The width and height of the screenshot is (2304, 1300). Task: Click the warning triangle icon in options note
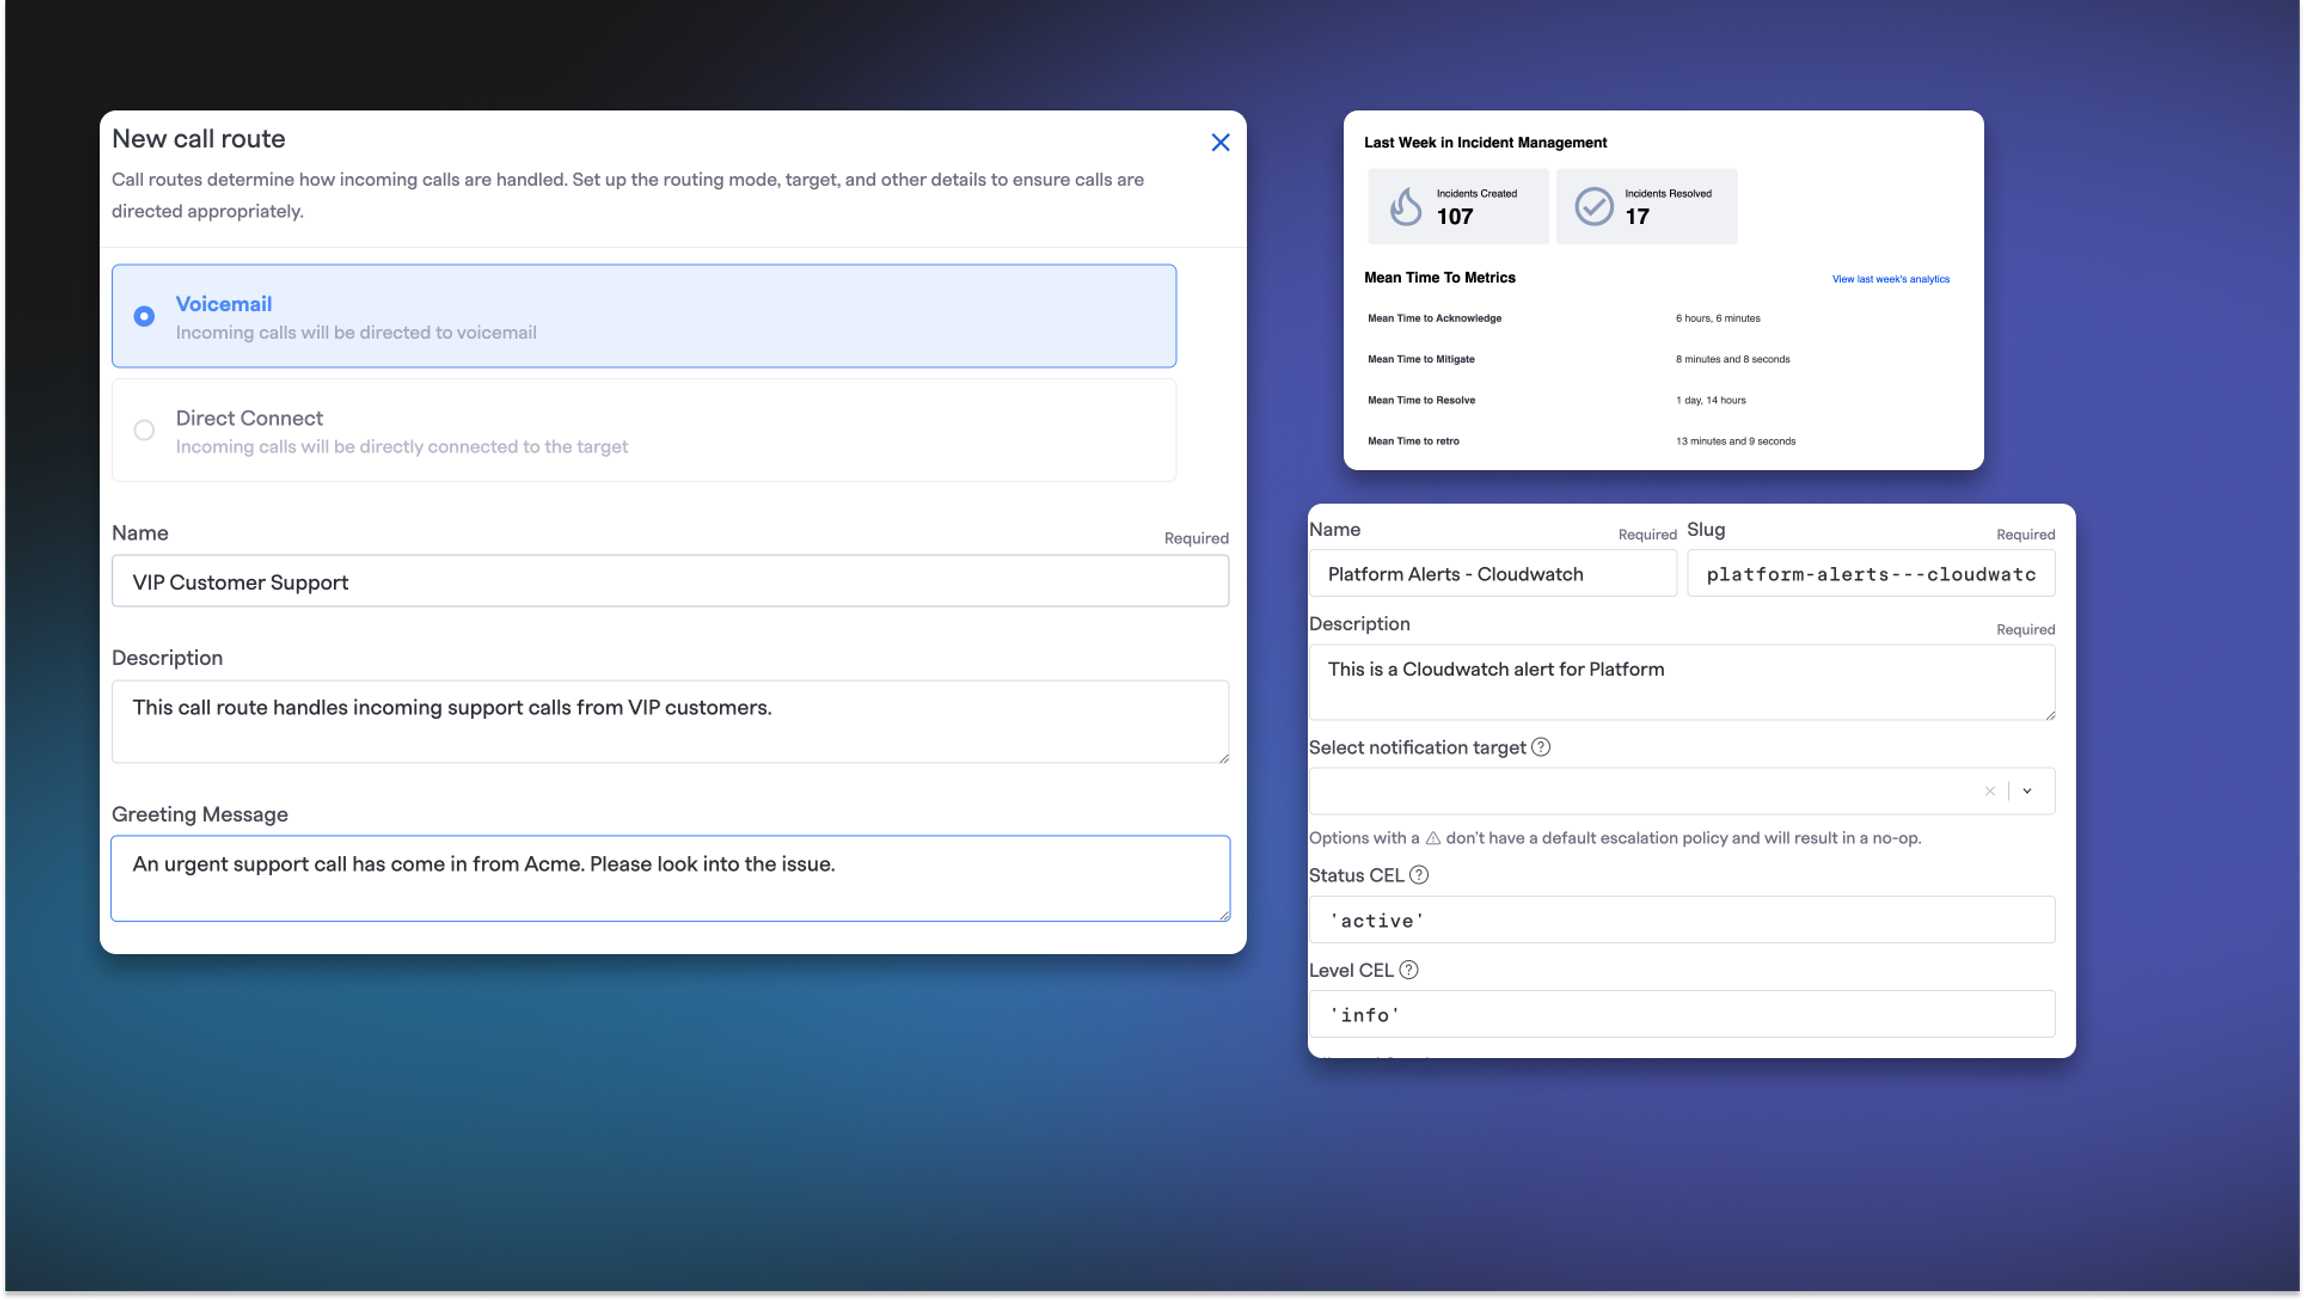tap(1433, 838)
